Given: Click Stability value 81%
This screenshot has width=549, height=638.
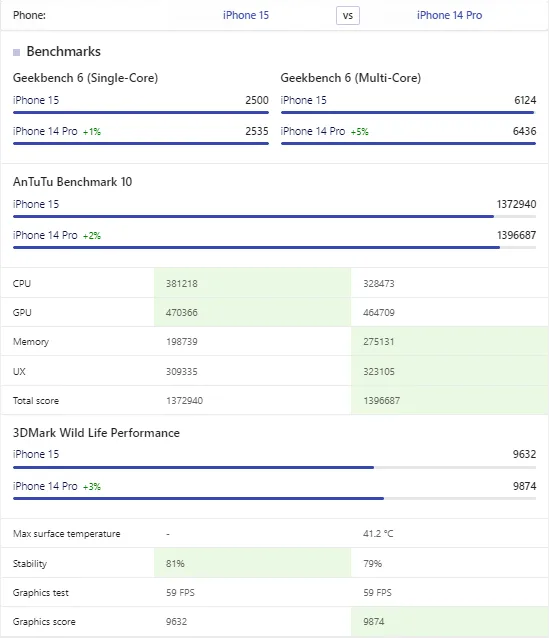Looking at the screenshot, I should click(175, 563).
